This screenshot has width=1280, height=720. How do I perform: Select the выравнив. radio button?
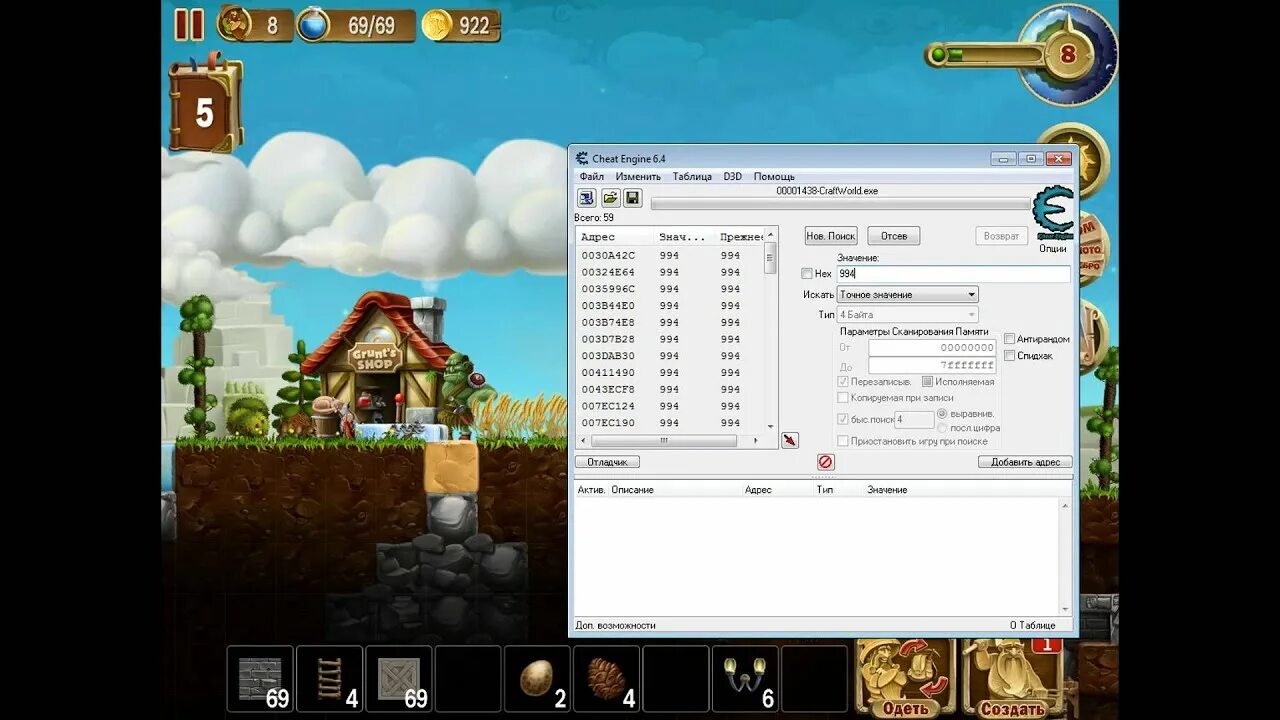coord(942,414)
